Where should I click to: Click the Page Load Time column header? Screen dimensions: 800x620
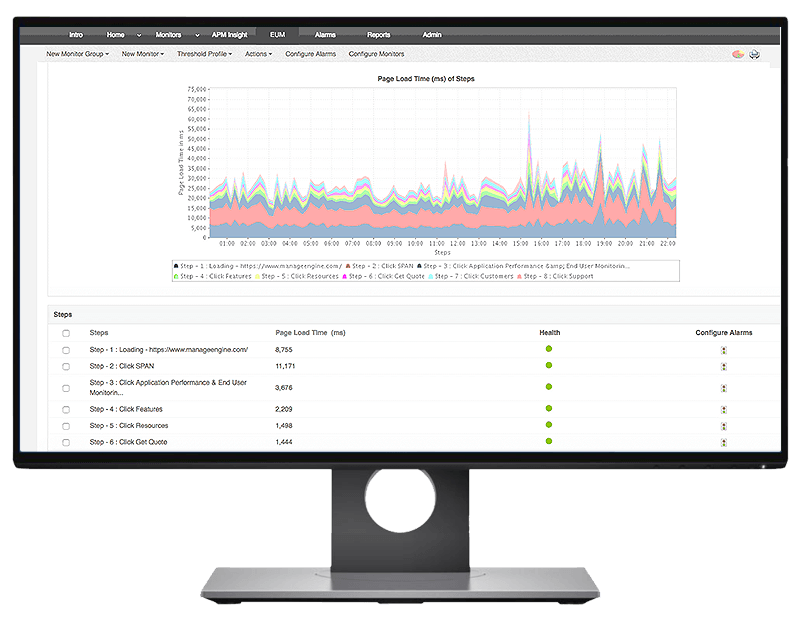pos(310,332)
